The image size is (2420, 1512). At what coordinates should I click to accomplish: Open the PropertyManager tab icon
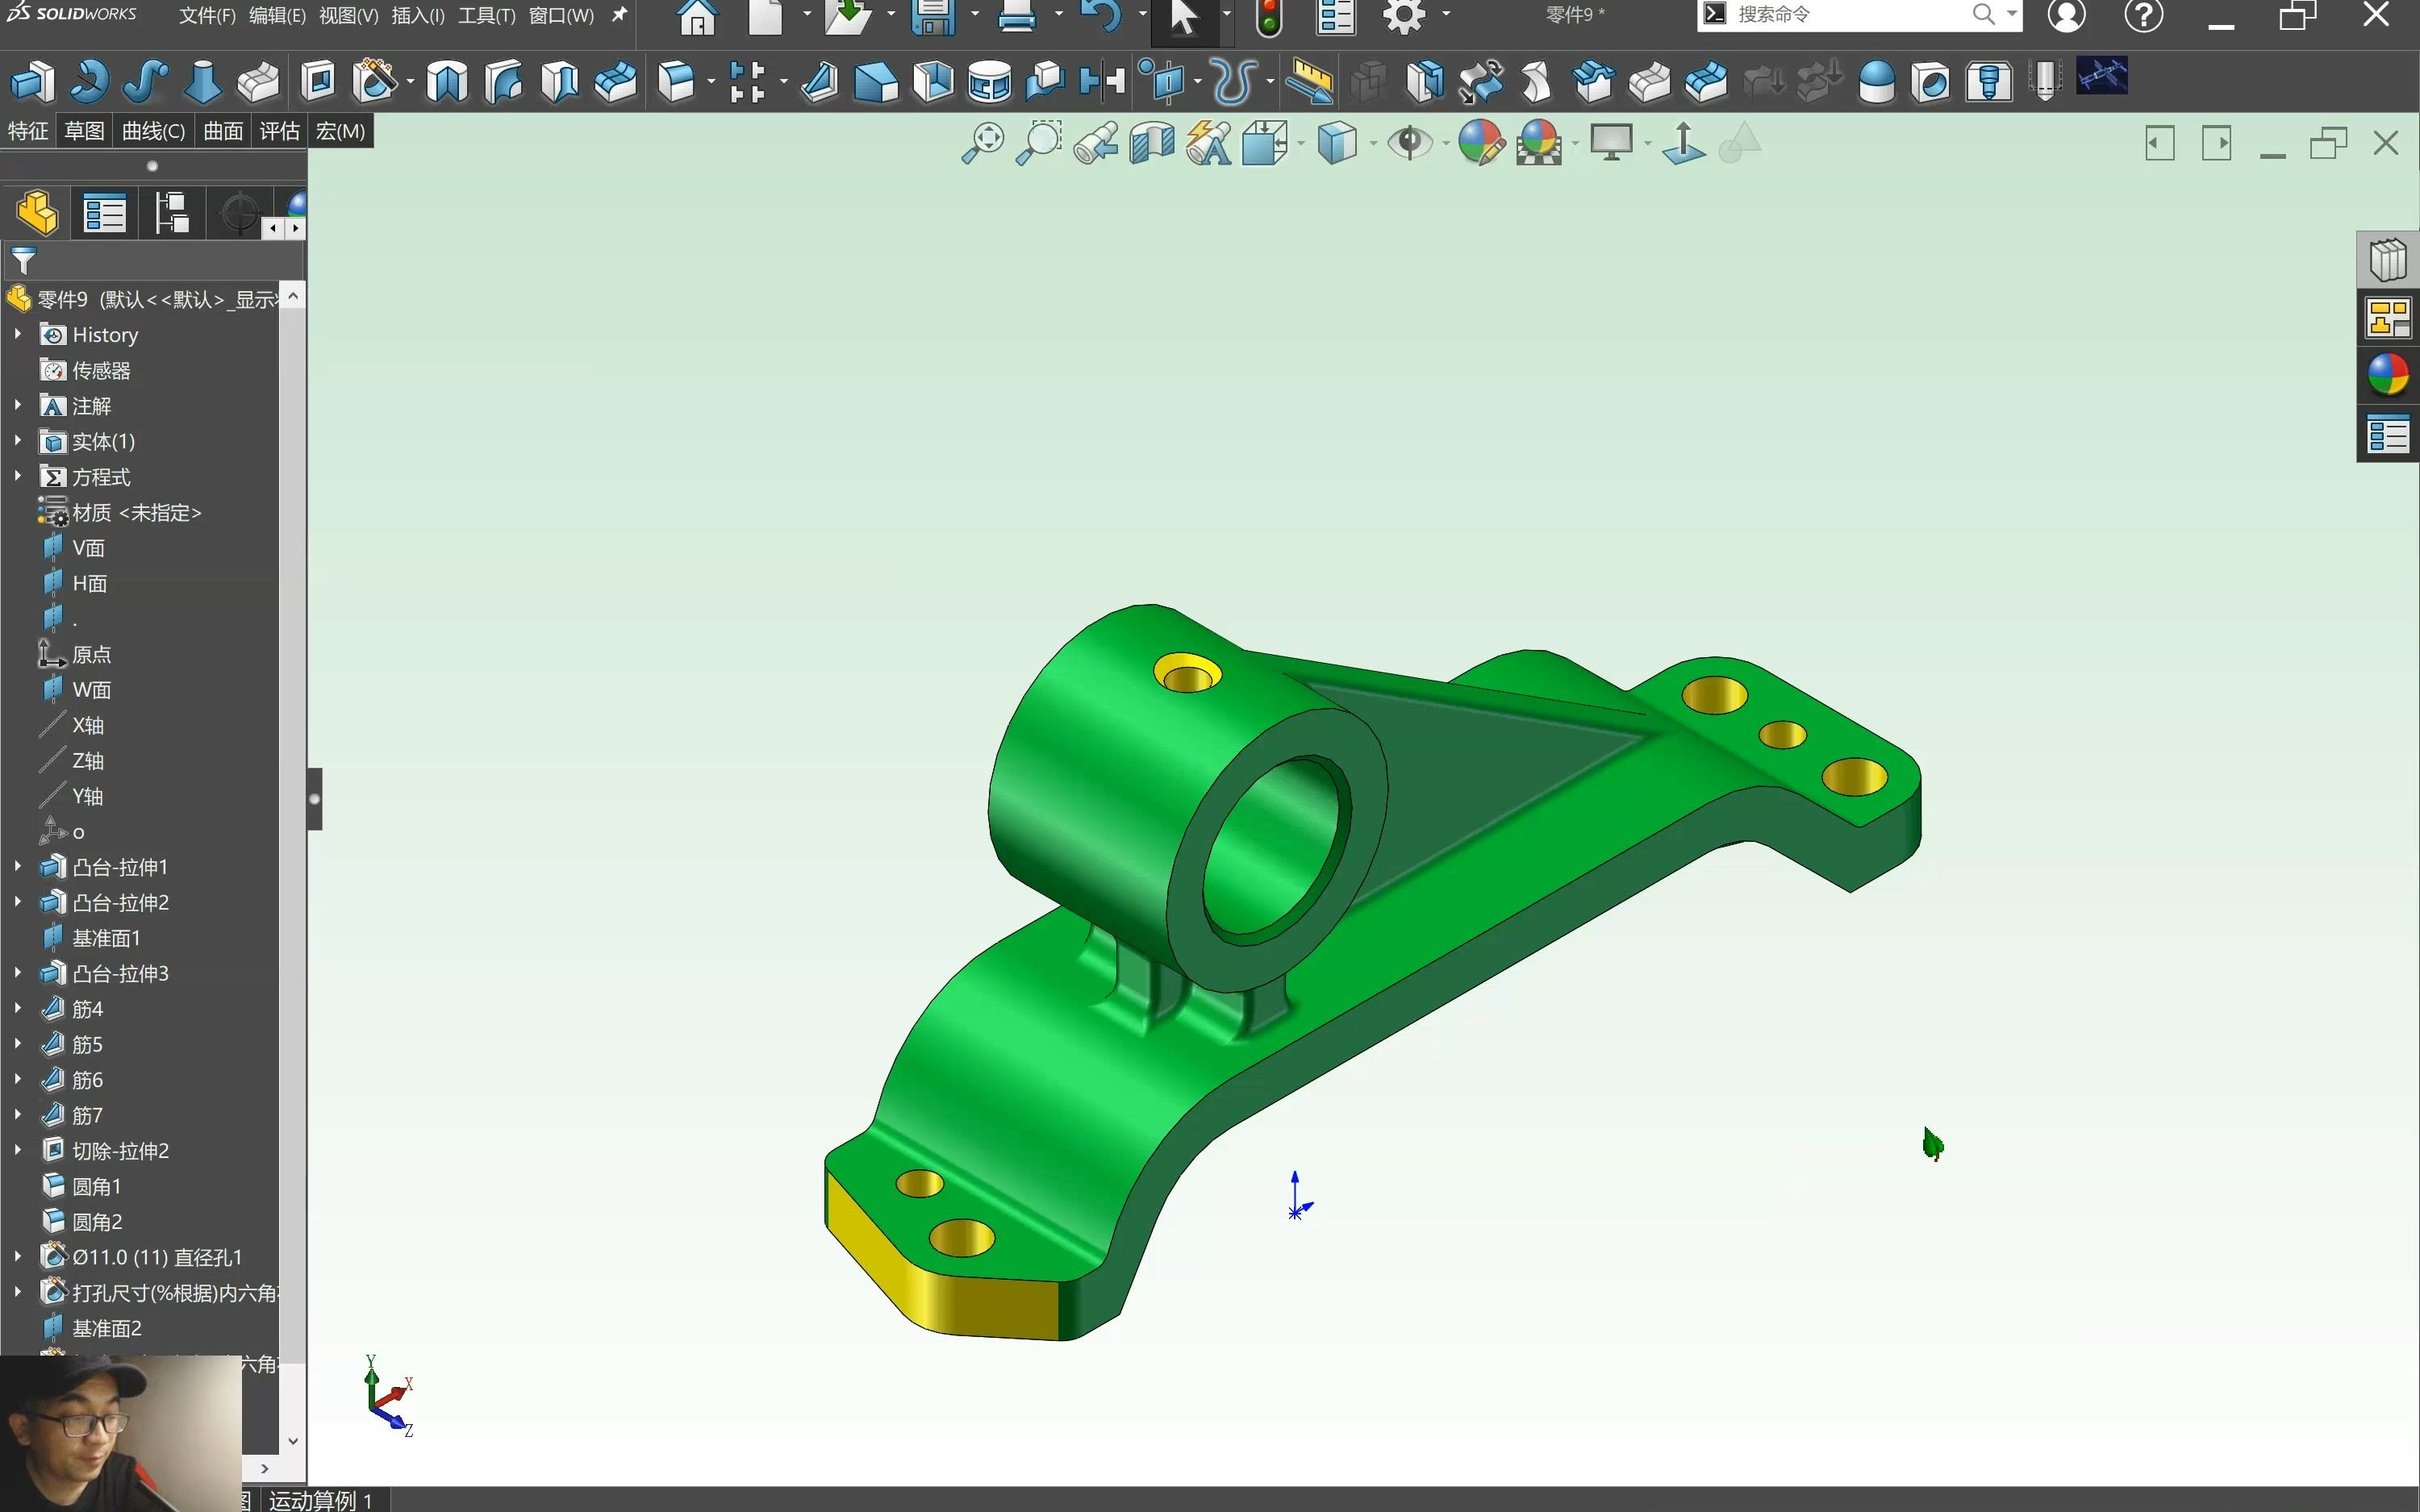[104, 213]
